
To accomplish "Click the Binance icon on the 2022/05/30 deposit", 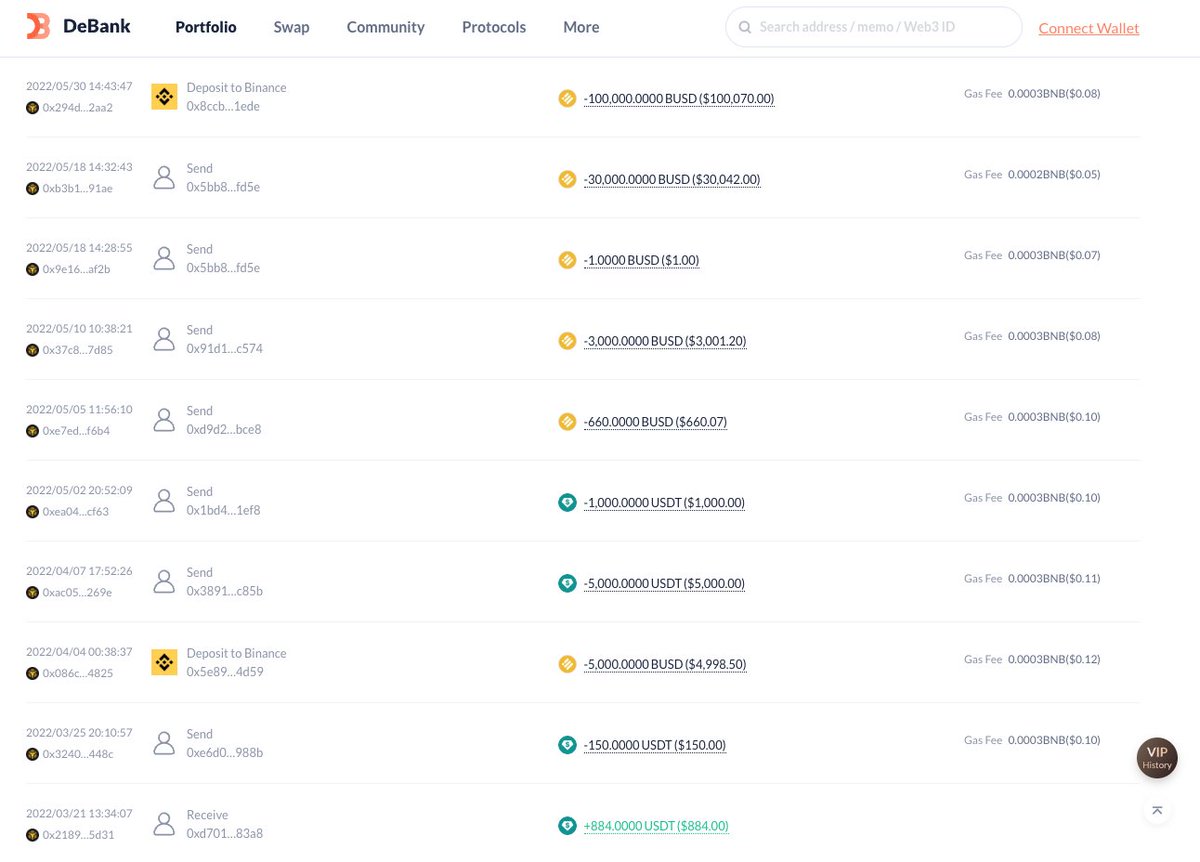I will pos(164,97).
